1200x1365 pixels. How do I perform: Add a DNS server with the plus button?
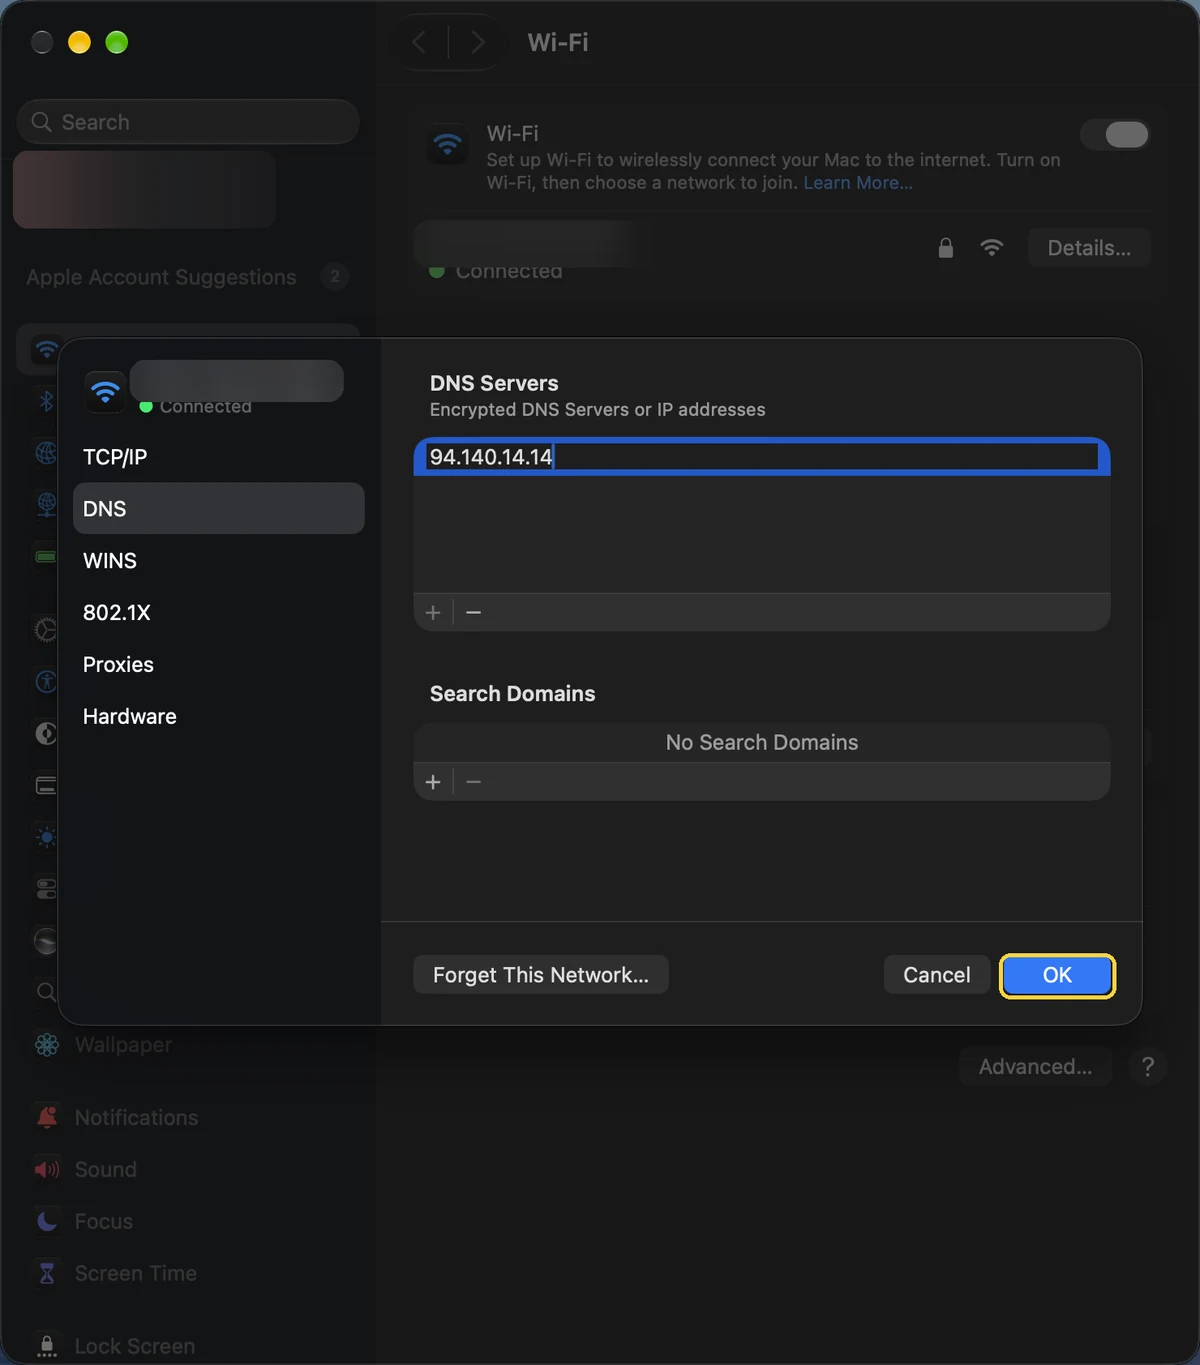coord(433,612)
